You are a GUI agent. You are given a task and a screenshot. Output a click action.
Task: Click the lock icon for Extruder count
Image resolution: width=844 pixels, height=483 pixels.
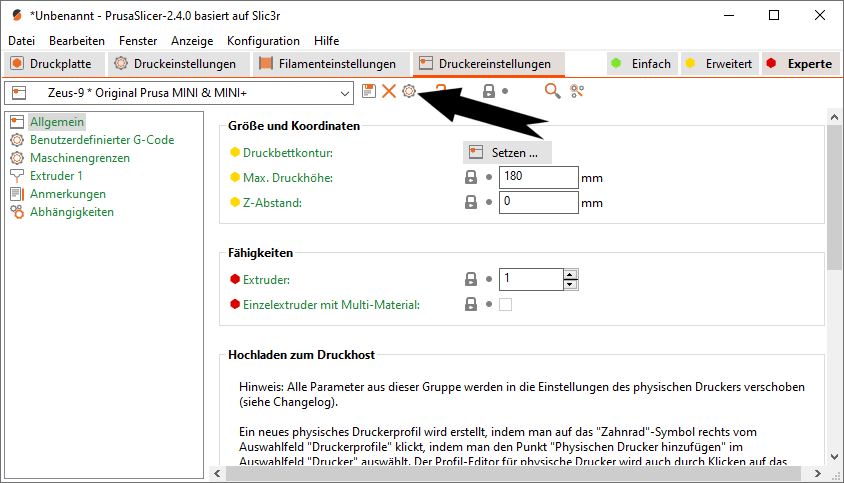click(471, 279)
